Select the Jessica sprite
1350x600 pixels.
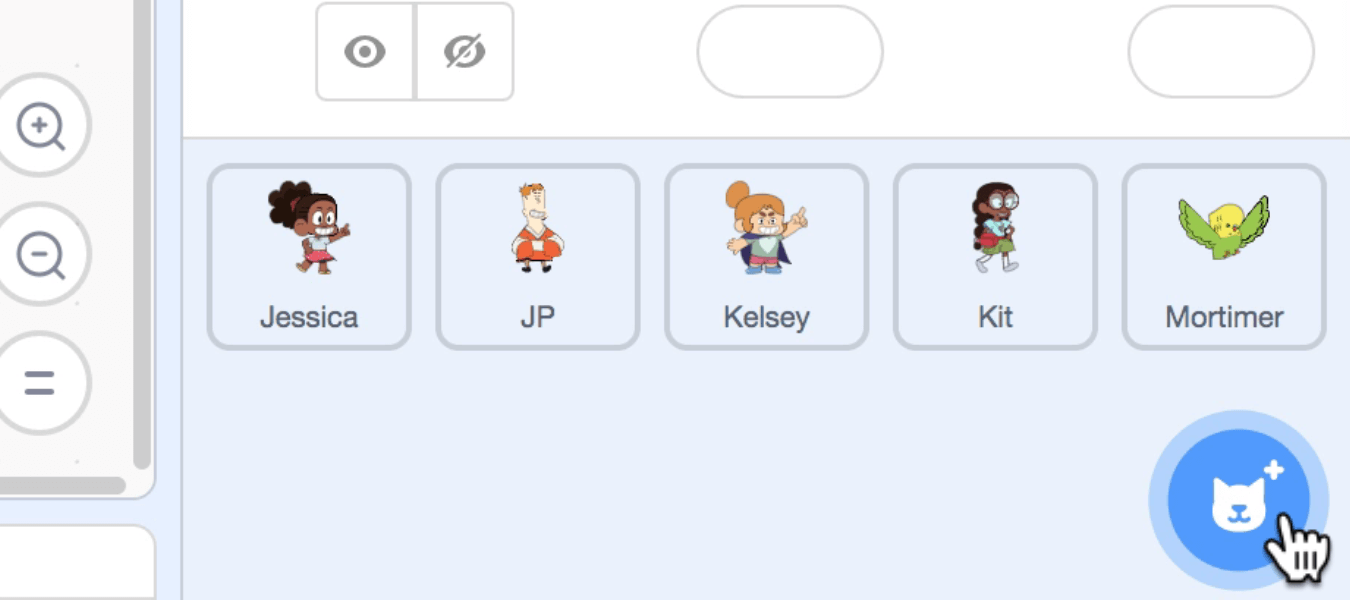[309, 256]
